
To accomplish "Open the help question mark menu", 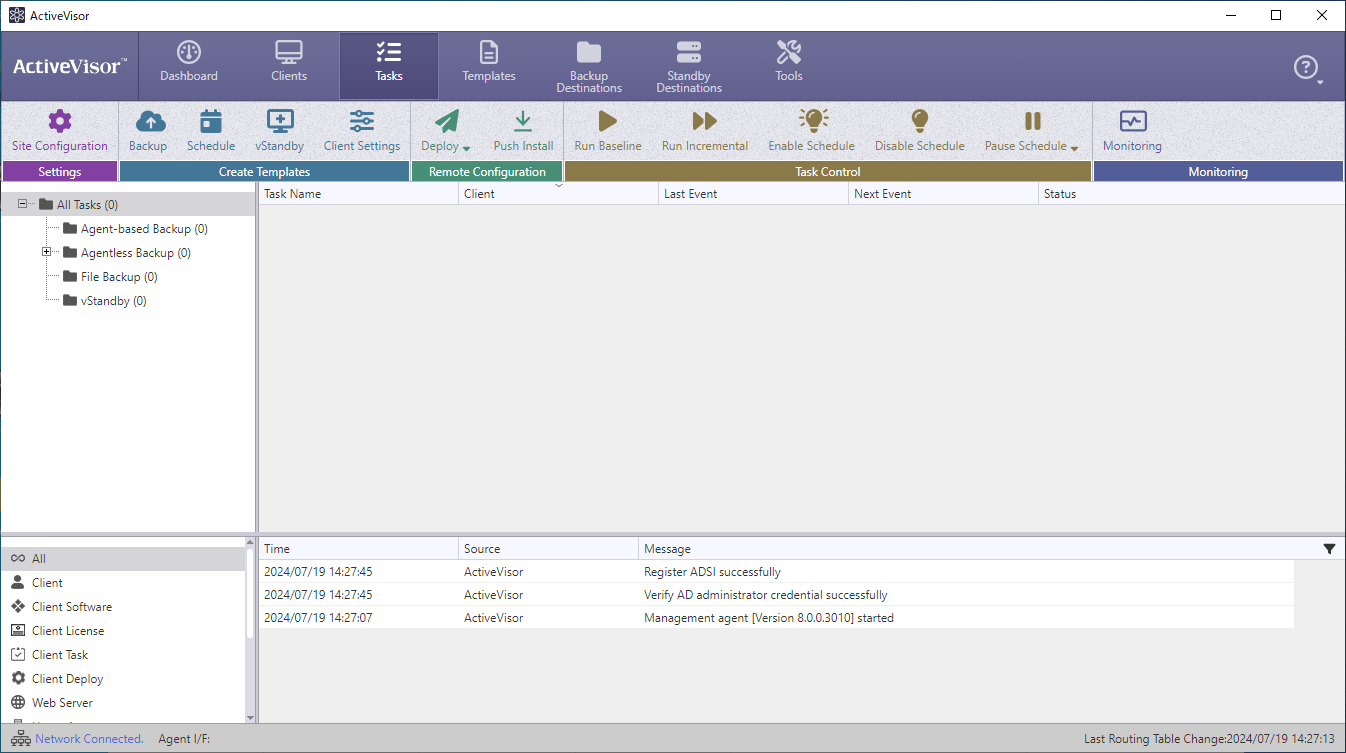I will [x=1308, y=68].
